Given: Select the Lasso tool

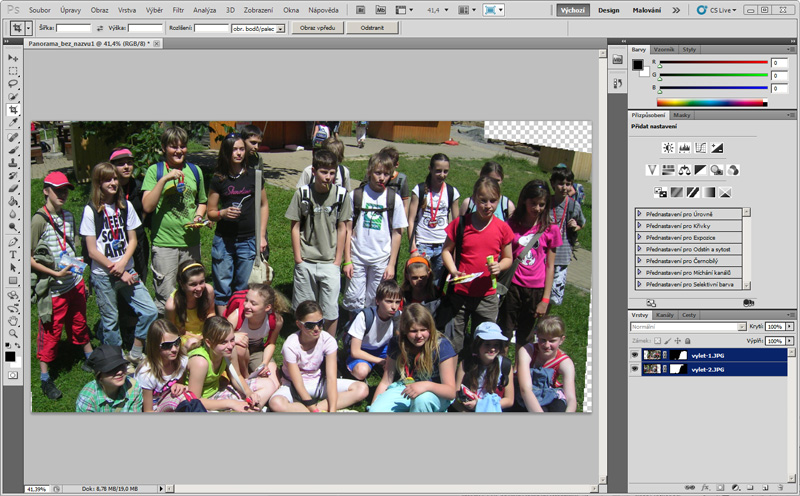Looking at the screenshot, I should coord(13,84).
